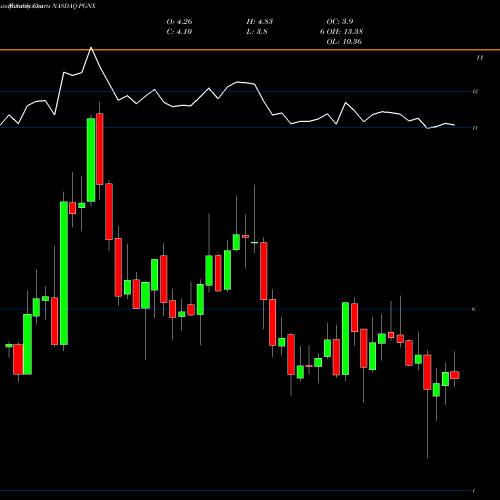Image resolution: width=500 pixels, height=500 pixels.
Task: Click the highest peak of the white indicator line
Action: coord(91,48)
